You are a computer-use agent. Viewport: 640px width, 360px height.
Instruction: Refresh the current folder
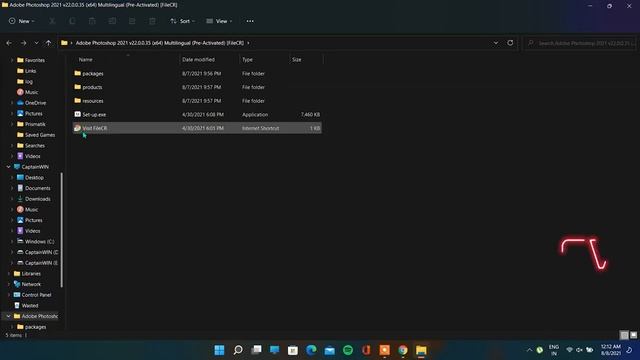pyautogui.click(x=510, y=43)
